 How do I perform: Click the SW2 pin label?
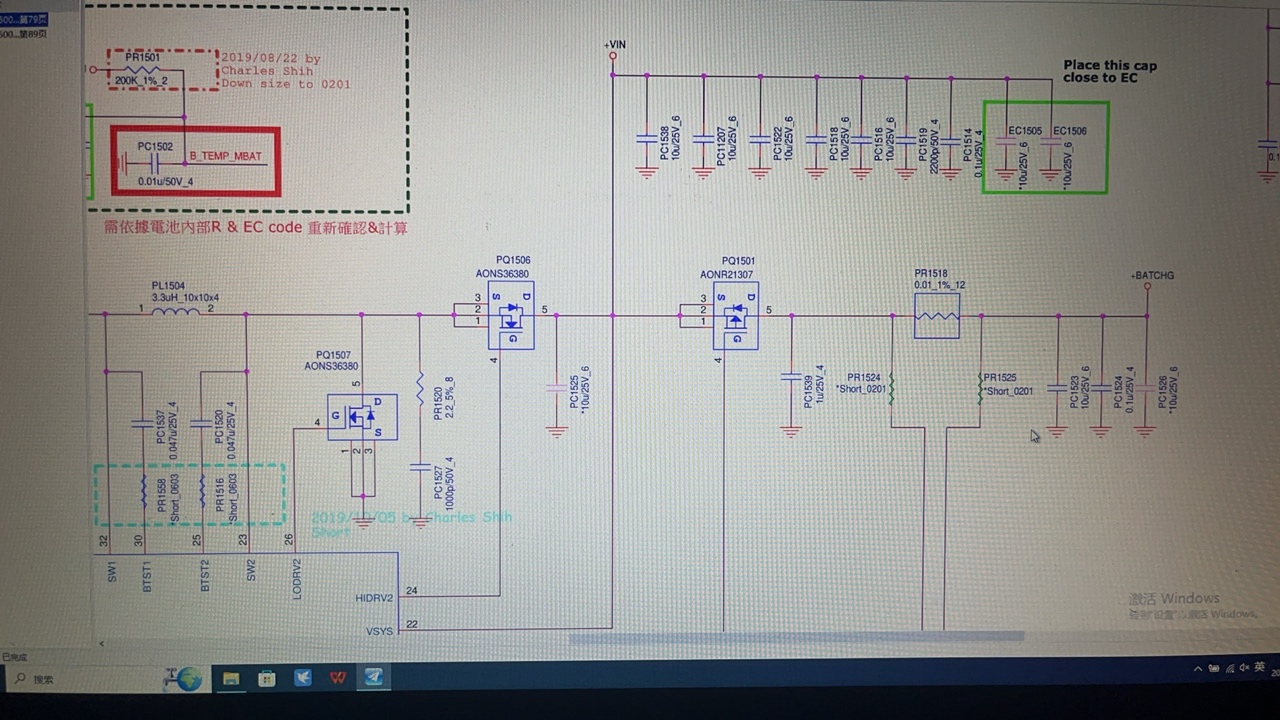pos(251,571)
